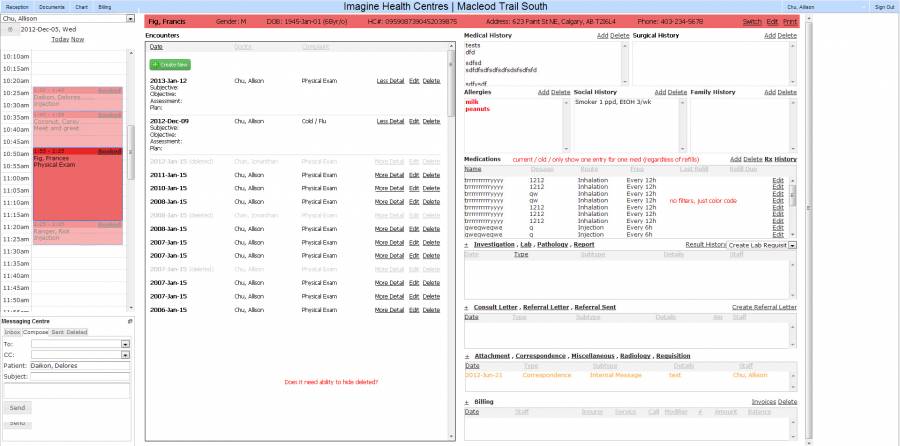
Task: Filter by Referral Sent link
Action: coord(595,307)
